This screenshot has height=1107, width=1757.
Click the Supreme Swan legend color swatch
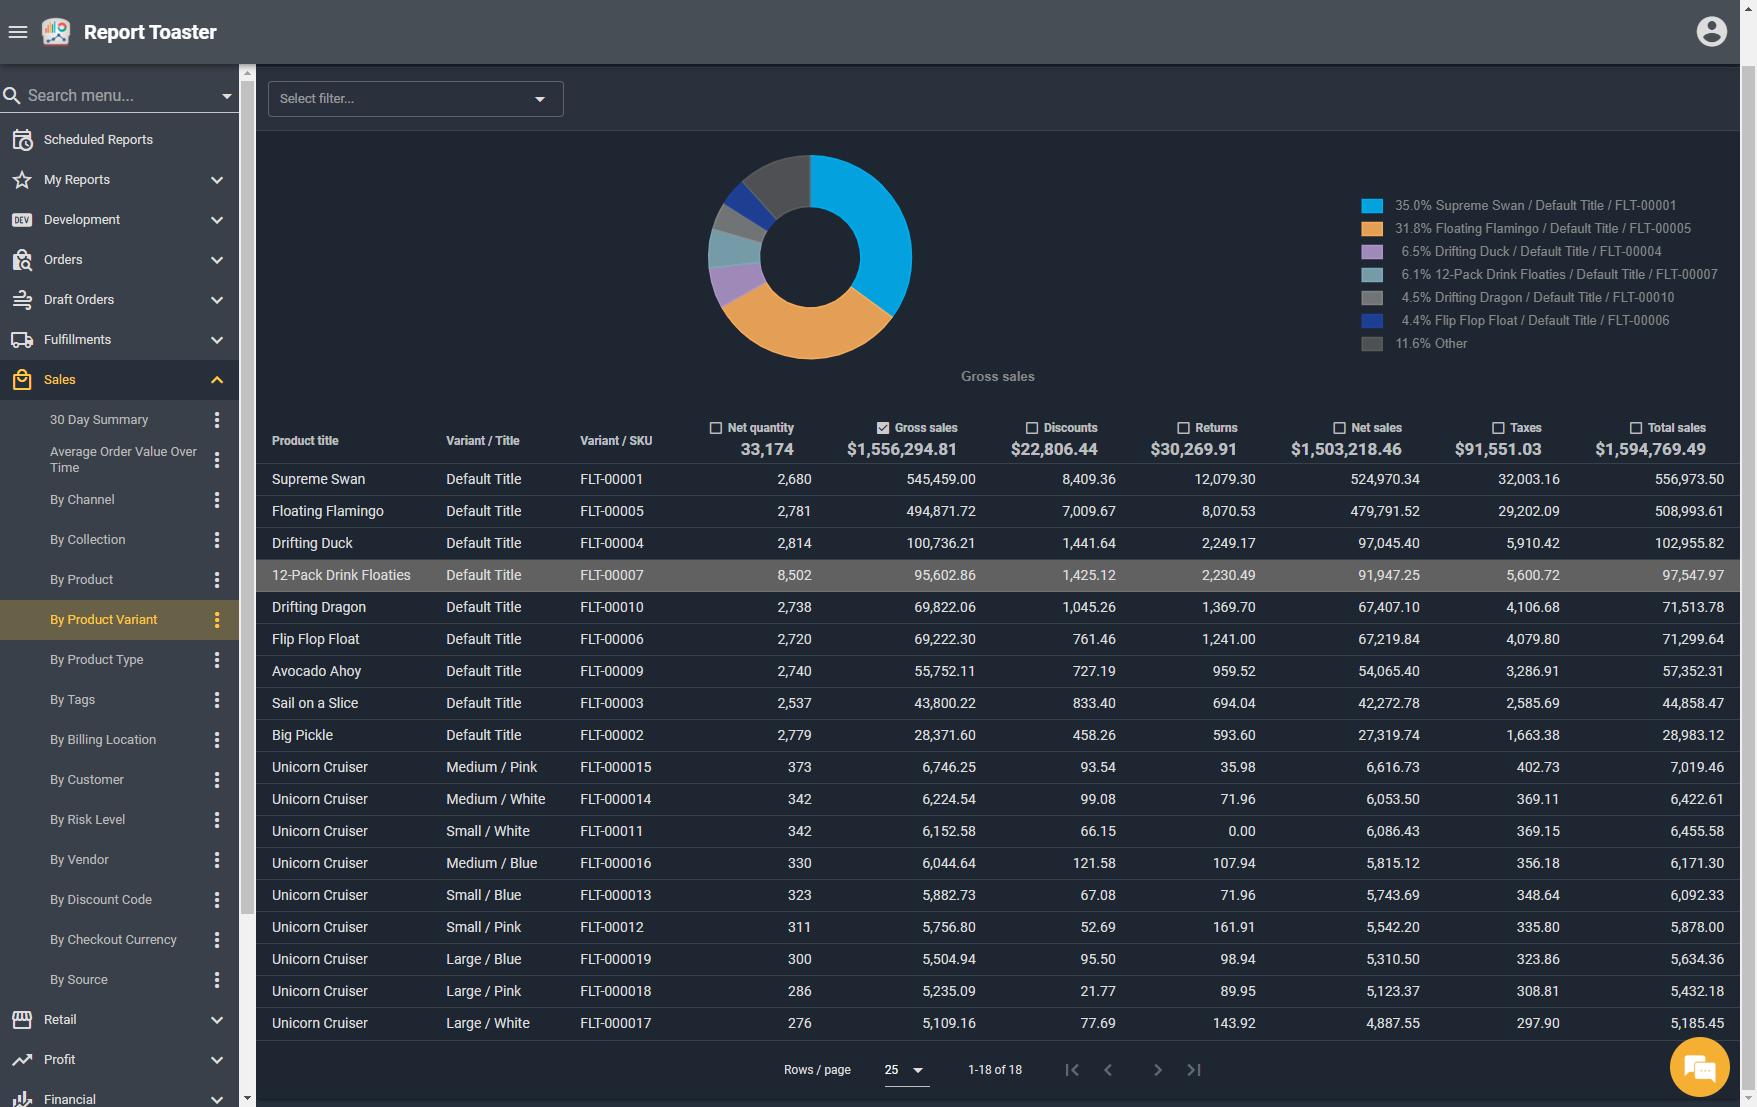tap(1372, 206)
